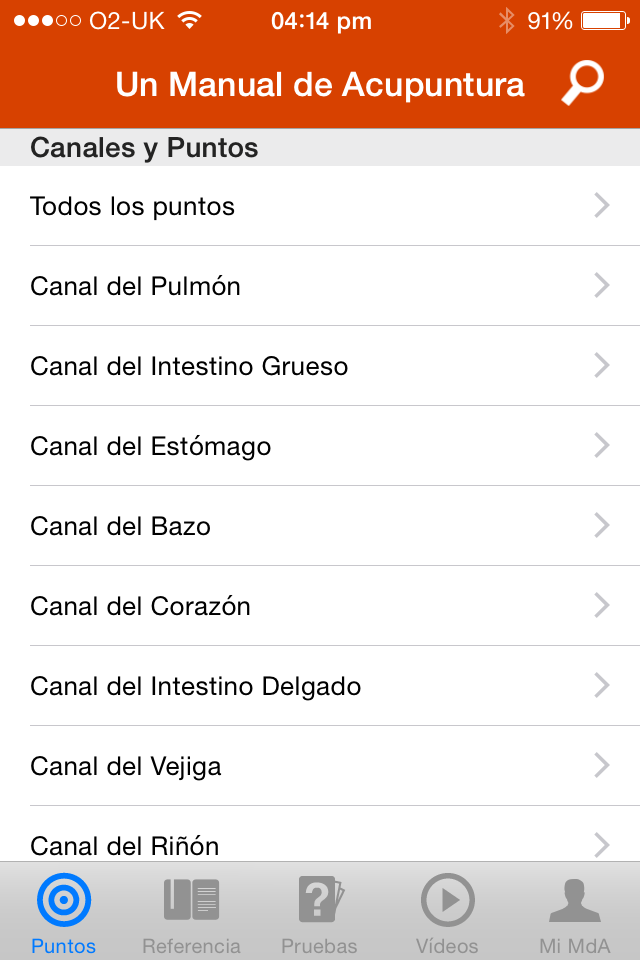Open the search magnifier icon
The width and height of the screenshot is (640, 960).
coord(582,83)
